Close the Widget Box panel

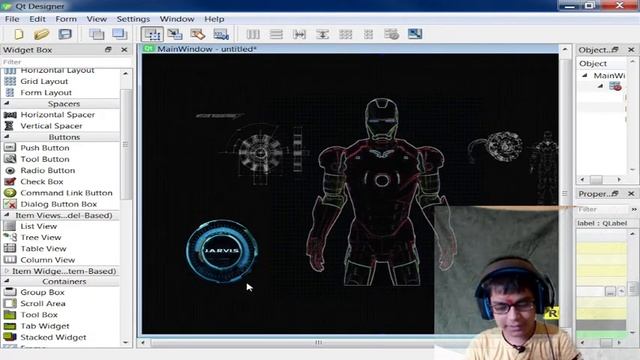click(124, 50)
